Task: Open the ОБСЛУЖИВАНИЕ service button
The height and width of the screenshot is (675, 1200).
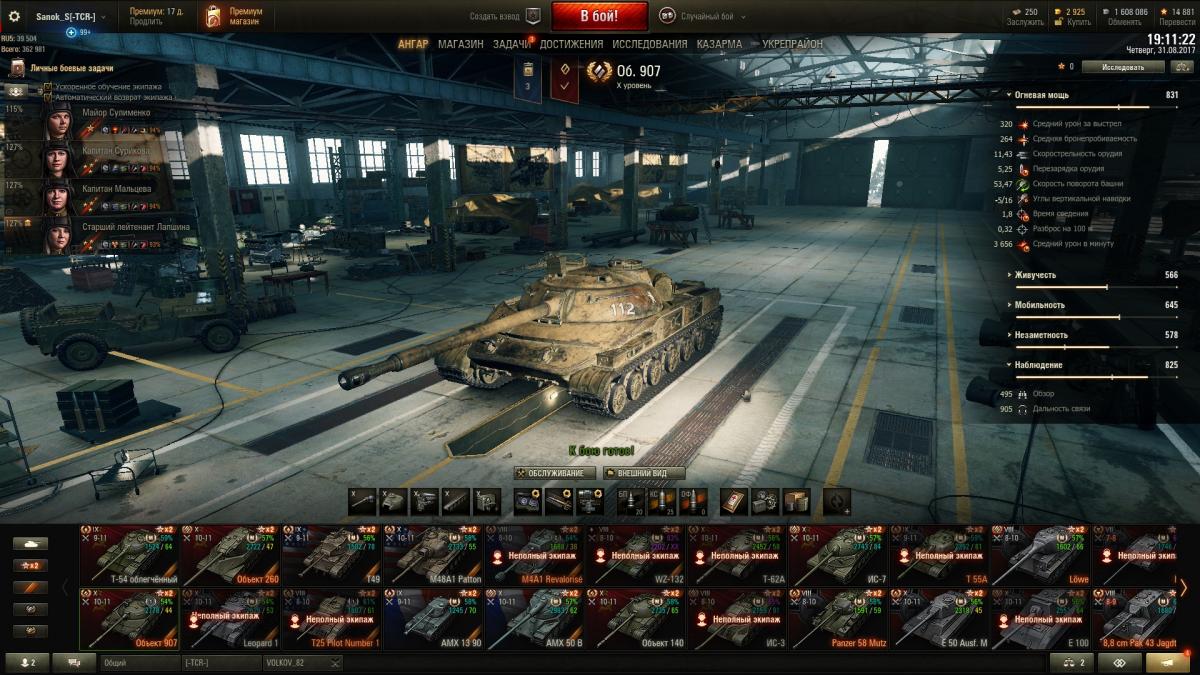Action: pyautogui.click(x=555, y=473)
